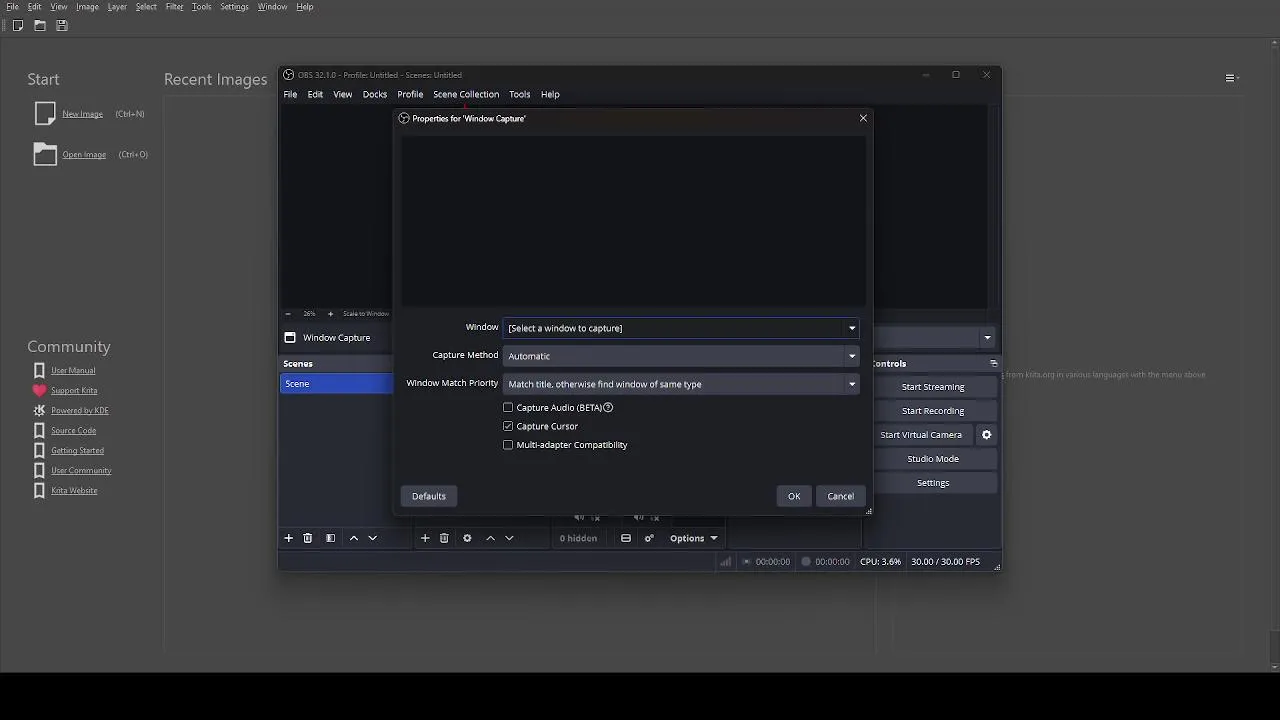Zoom in the OBS preview with plus icon
The image size is (1280, 720).
click(330, 314)
